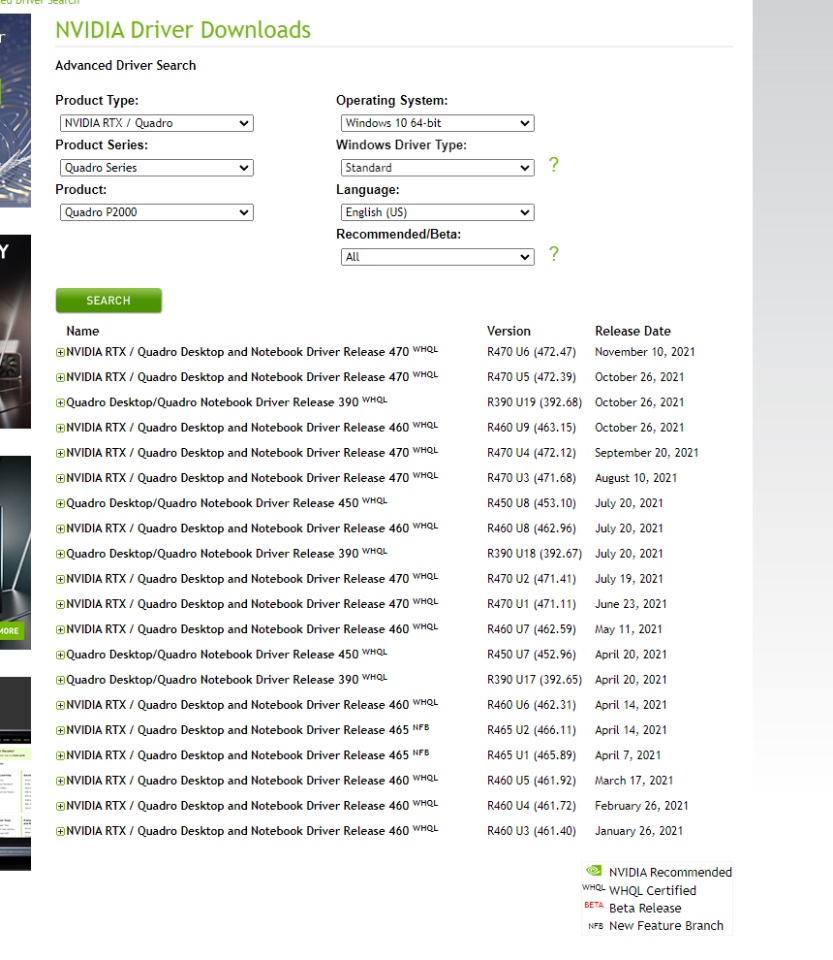Expand the R460 U5 (461.92) driver row
The image size is (833, 960).
60,781
